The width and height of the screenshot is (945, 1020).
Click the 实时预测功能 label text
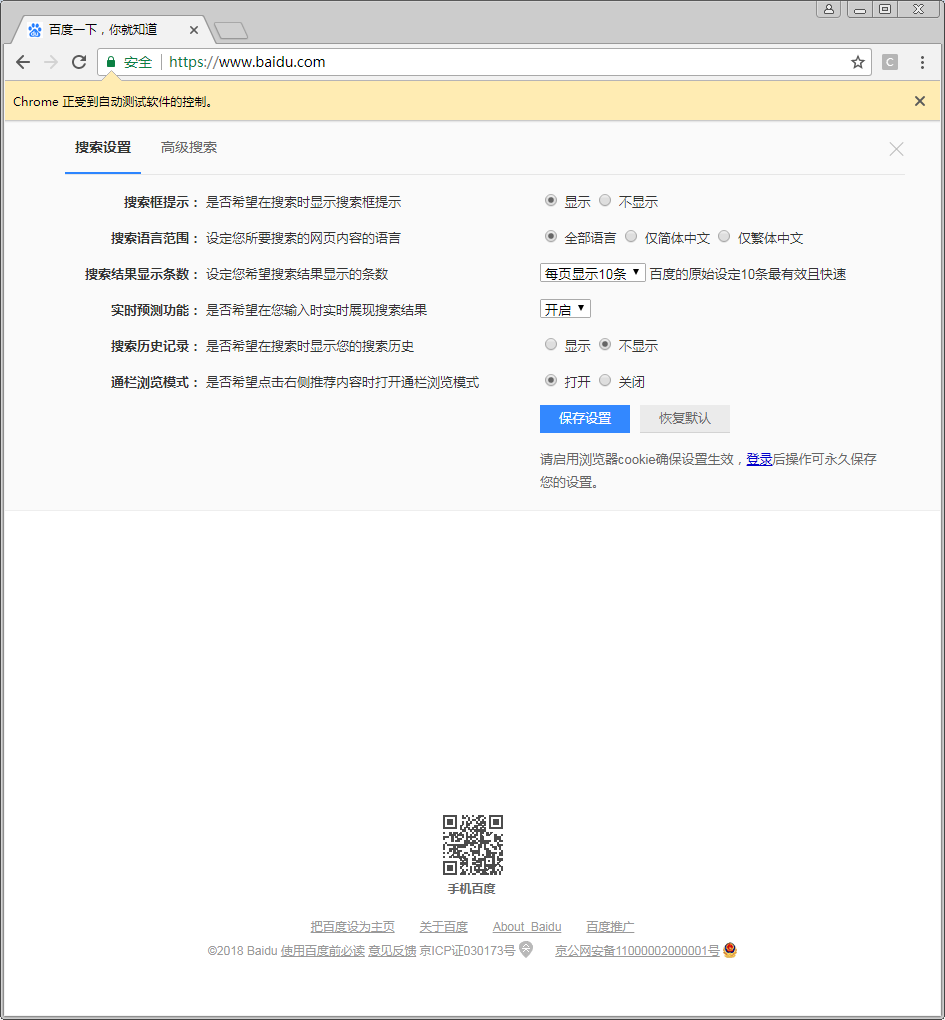pyautogui.click(x=154, y=310)
